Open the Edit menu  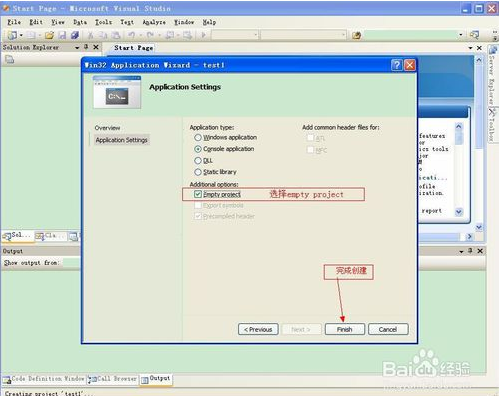point(36,22)
